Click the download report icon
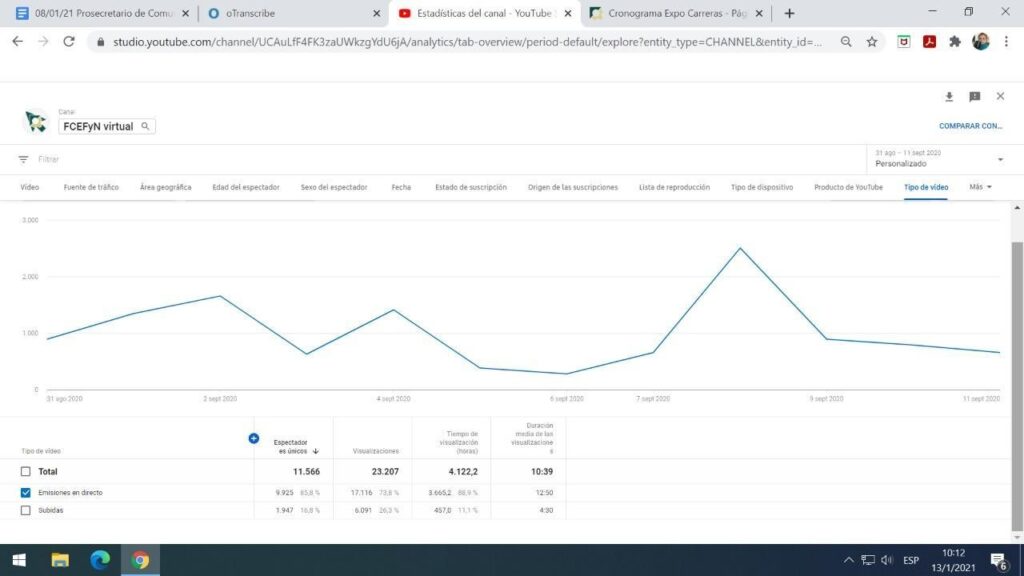 949,97
